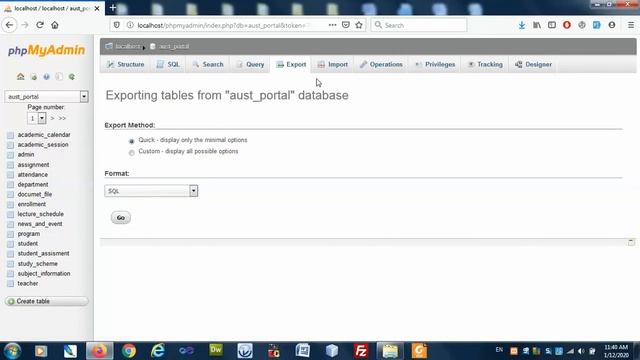Open Windows Start menu
Image resolution: width=640 pixels, height=360 pixels.
[12, 351]
